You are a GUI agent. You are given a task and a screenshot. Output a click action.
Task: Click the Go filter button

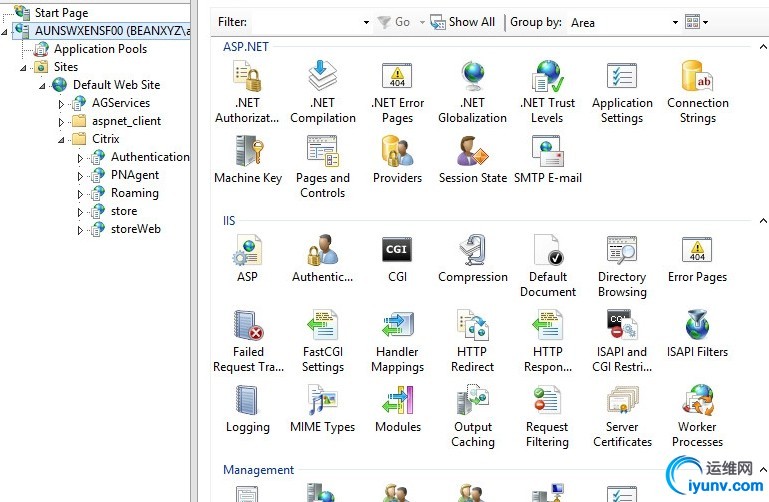tap(395, 22)
